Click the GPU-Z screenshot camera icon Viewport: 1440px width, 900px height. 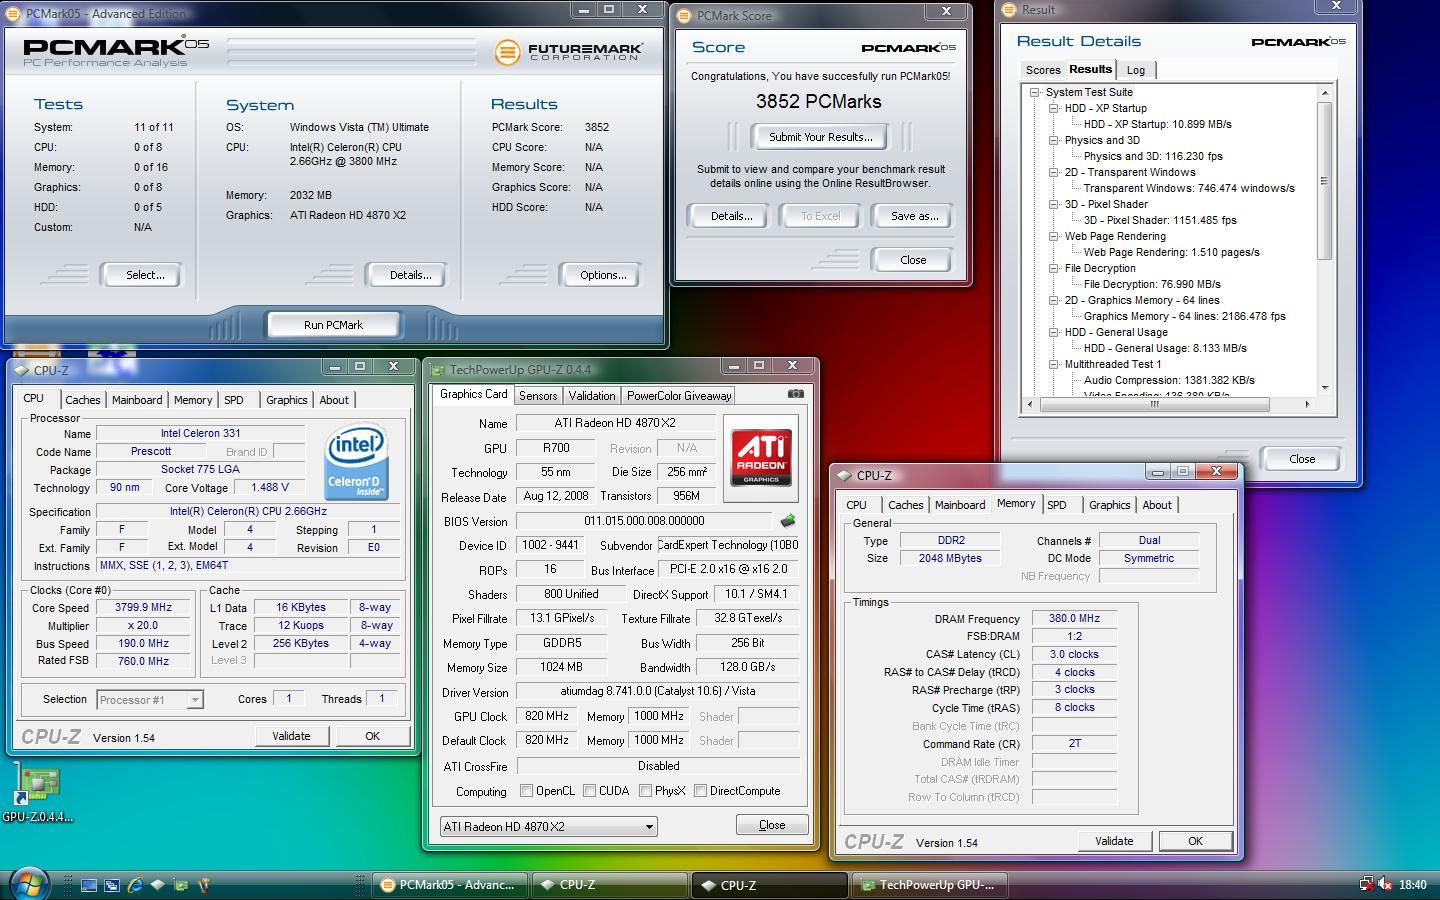click(795, 394)
